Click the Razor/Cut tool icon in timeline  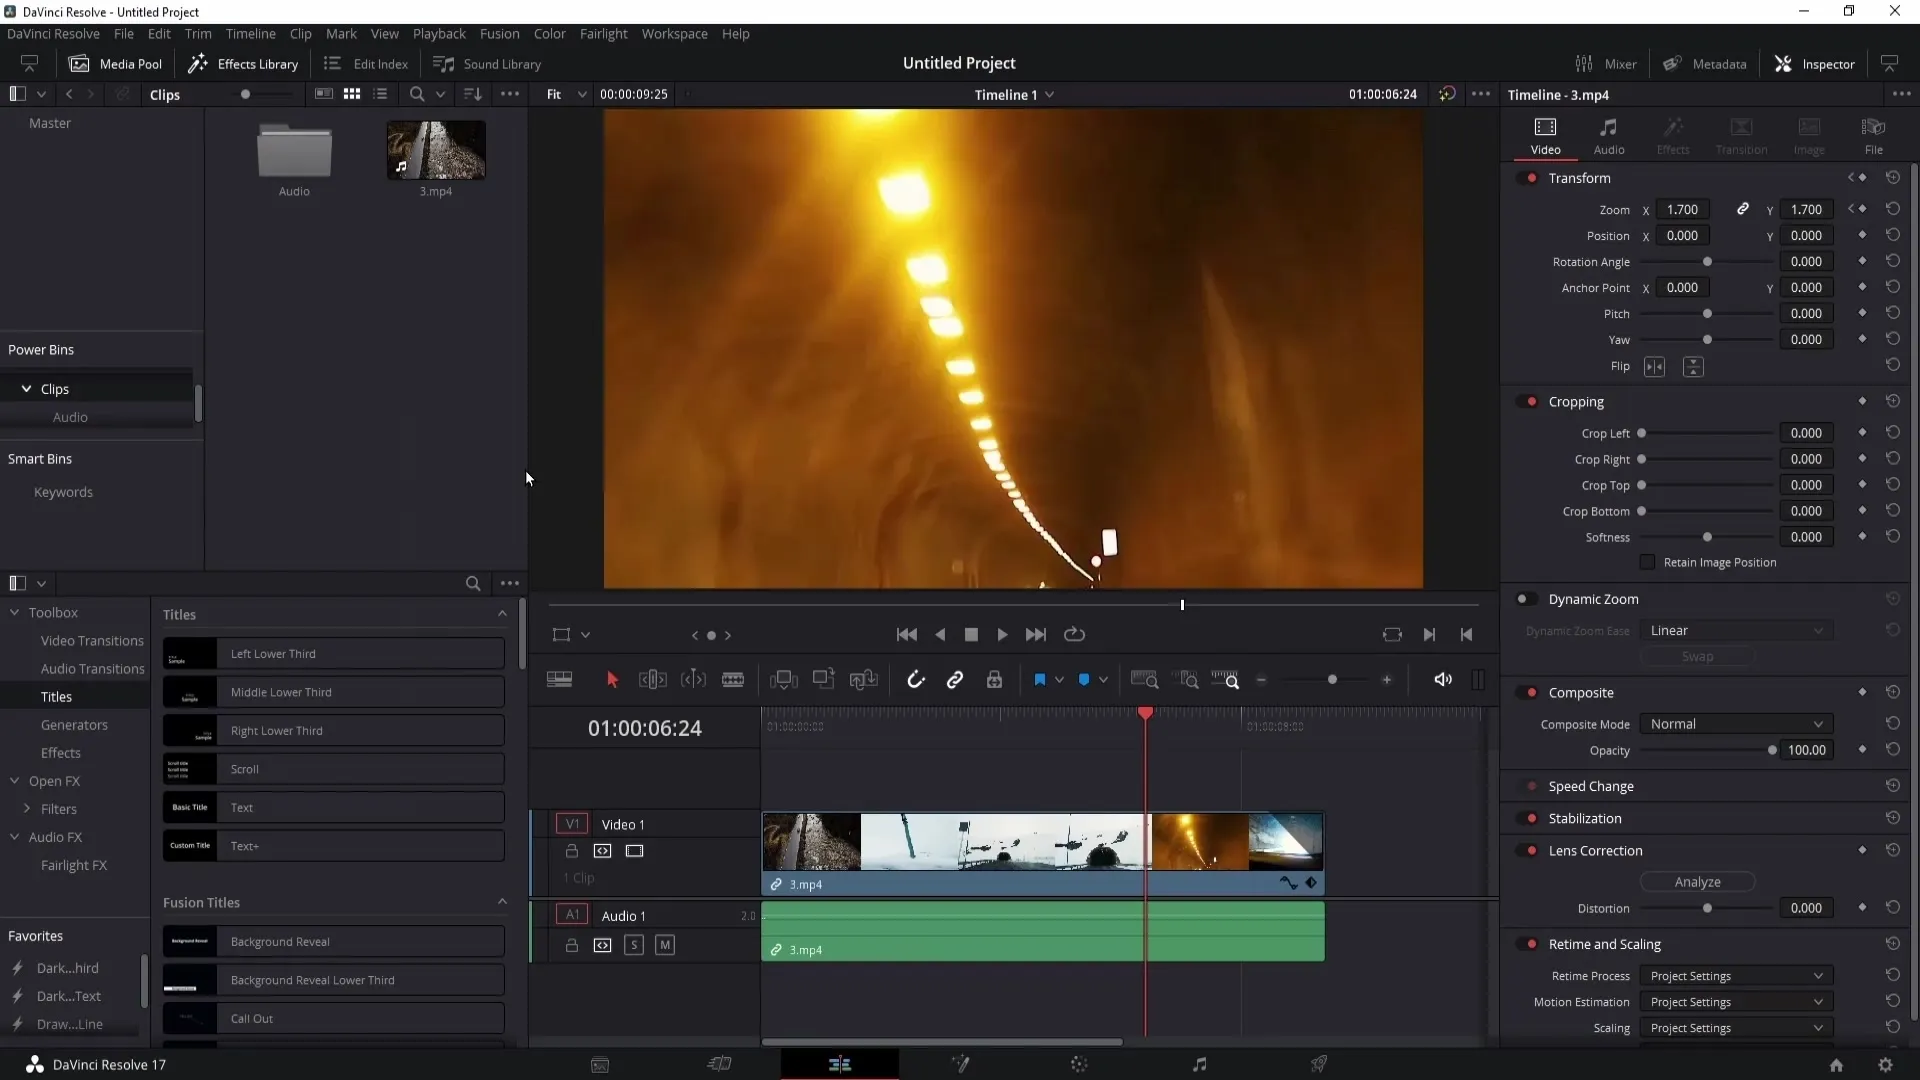pyautogui.click(x=733, y=680)
